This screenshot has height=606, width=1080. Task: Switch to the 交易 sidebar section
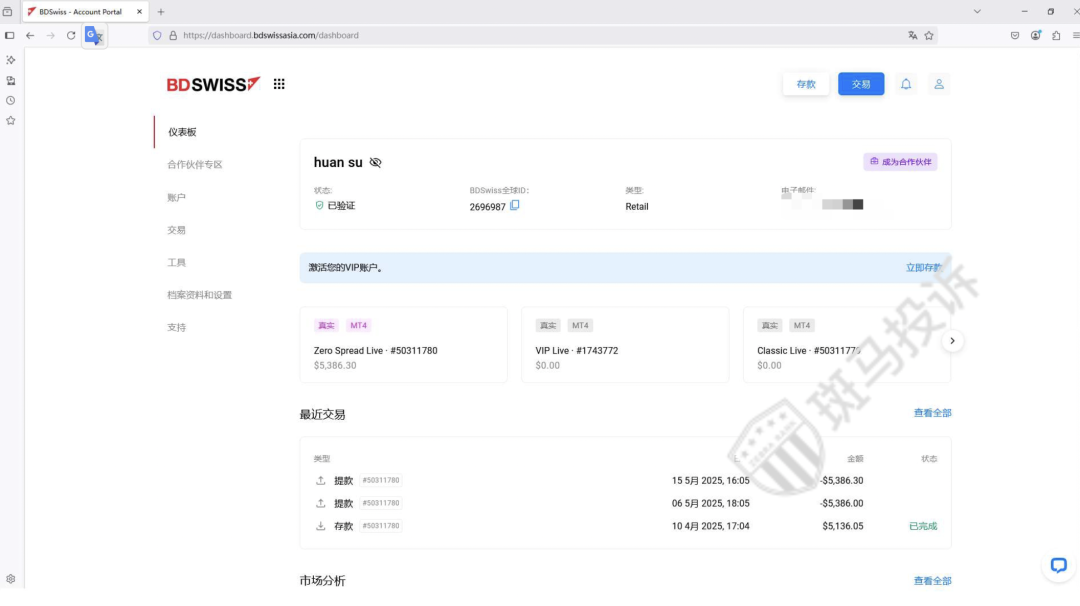(176, 229)
